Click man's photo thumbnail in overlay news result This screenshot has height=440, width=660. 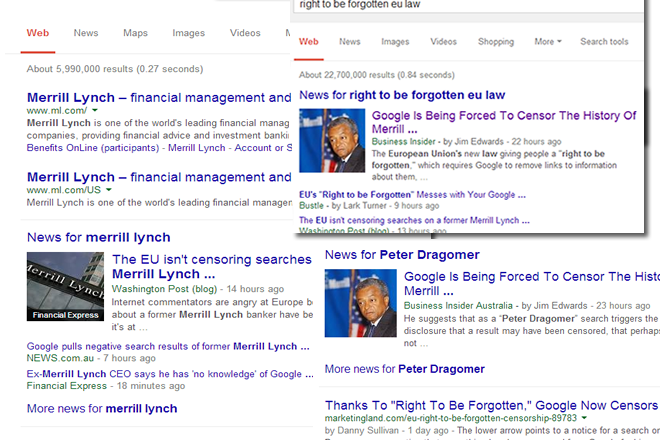332,141
